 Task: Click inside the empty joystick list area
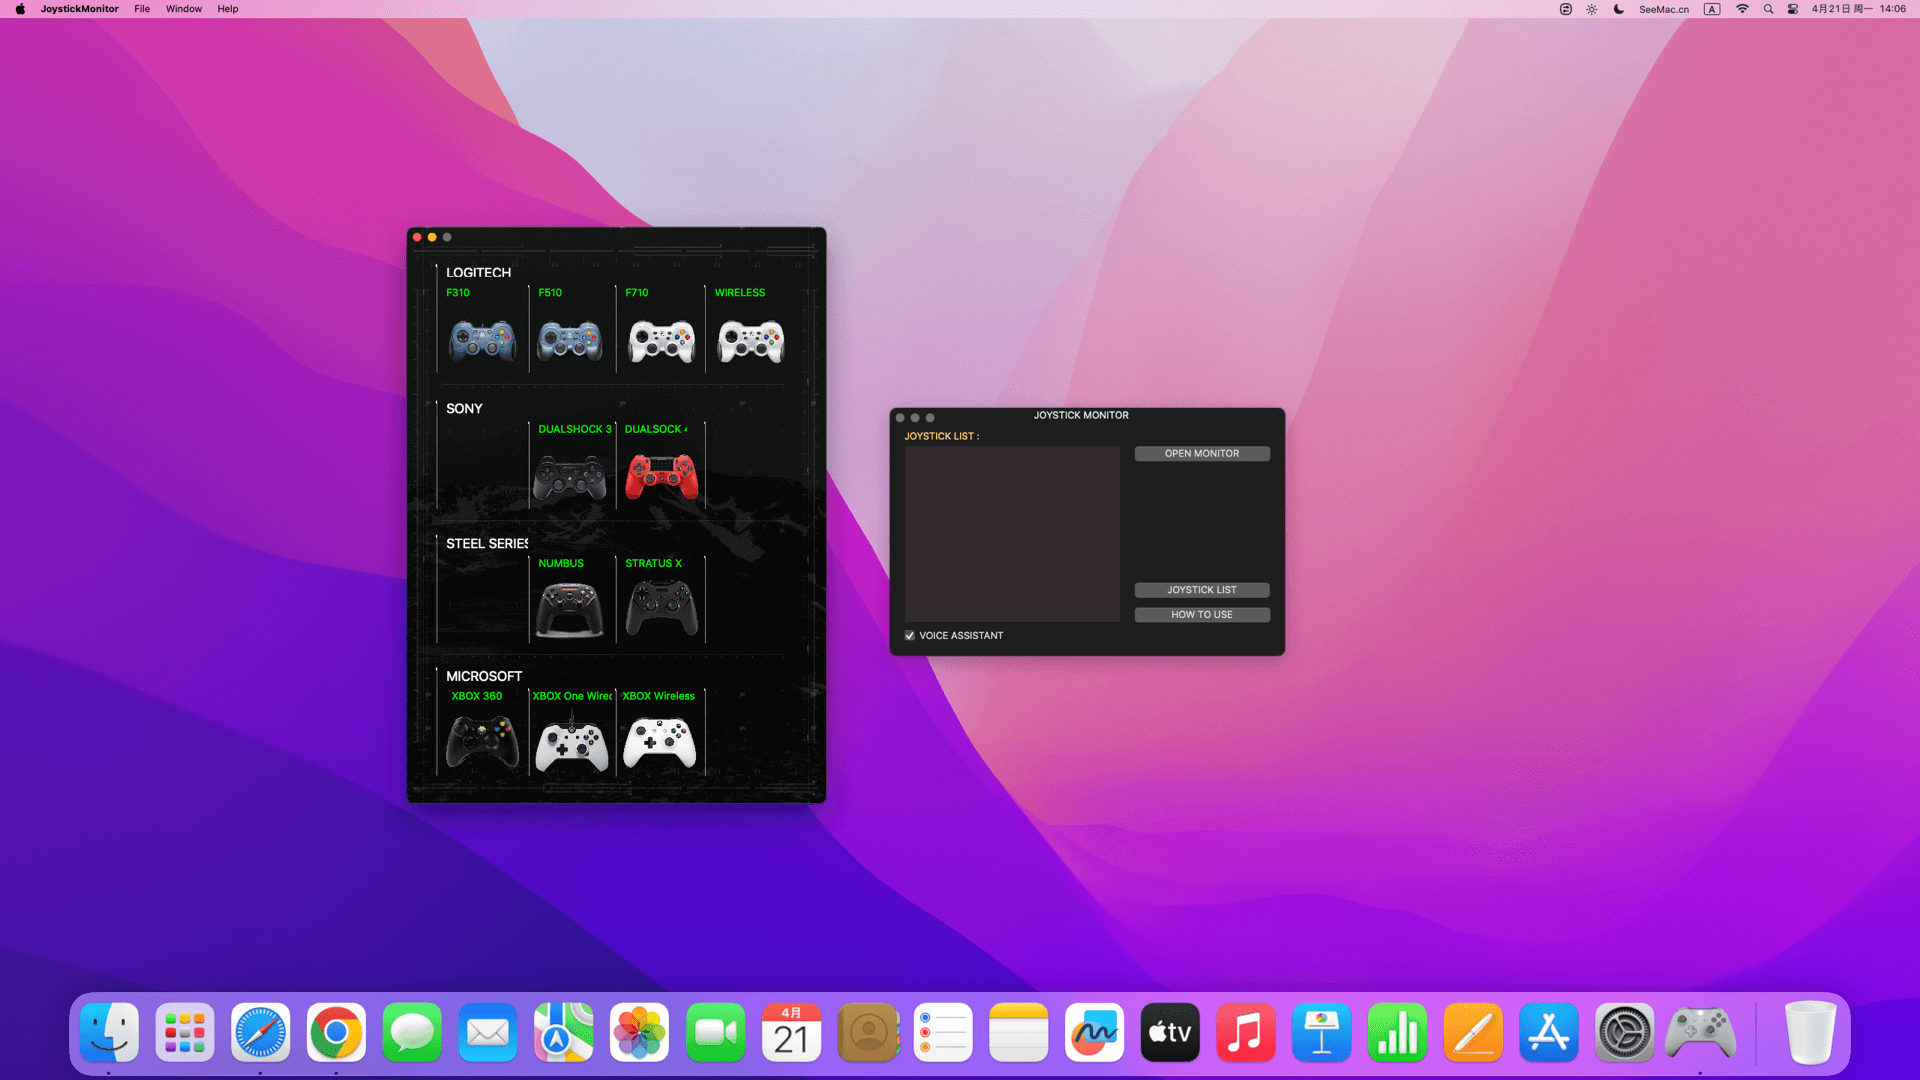pos(1012,533)
